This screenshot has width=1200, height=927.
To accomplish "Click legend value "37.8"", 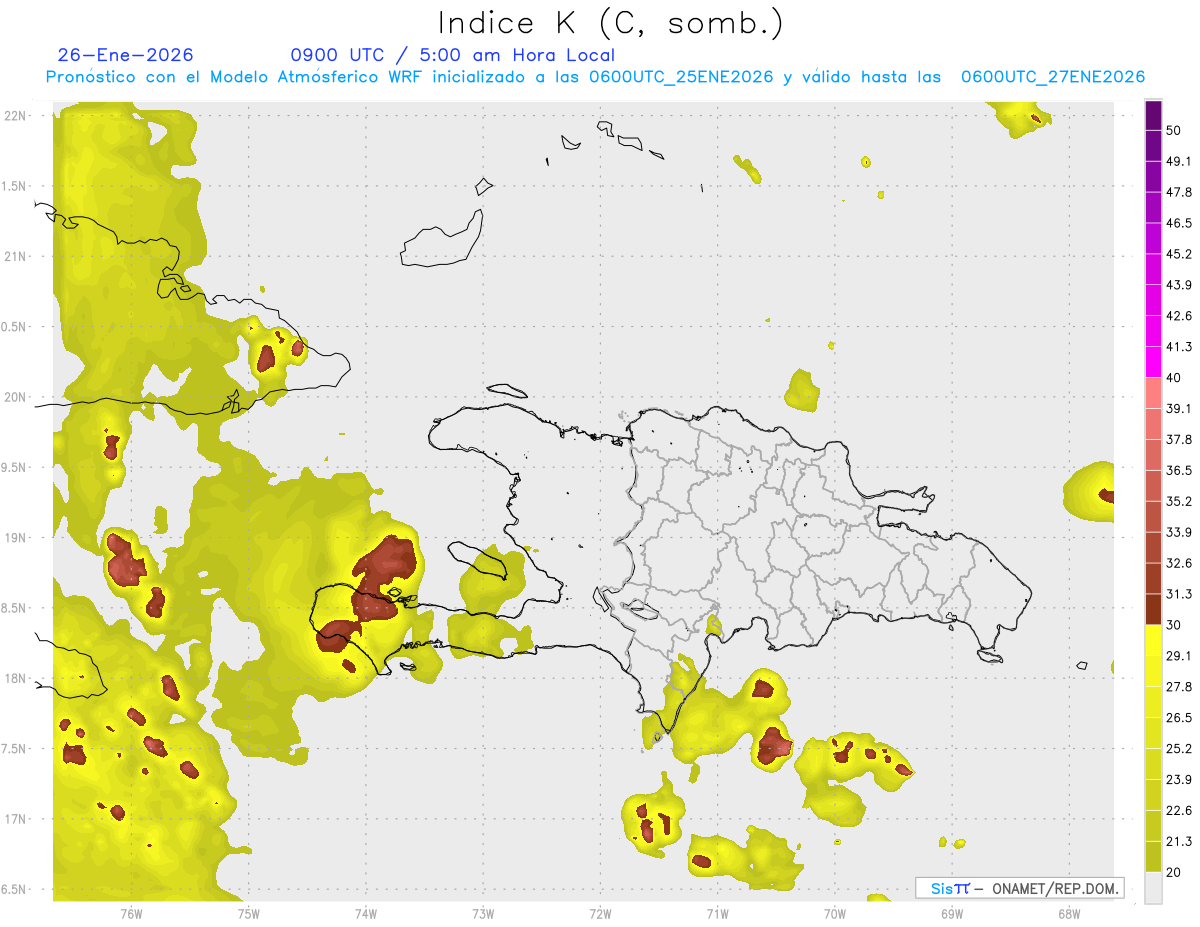I will point(1179,440).
